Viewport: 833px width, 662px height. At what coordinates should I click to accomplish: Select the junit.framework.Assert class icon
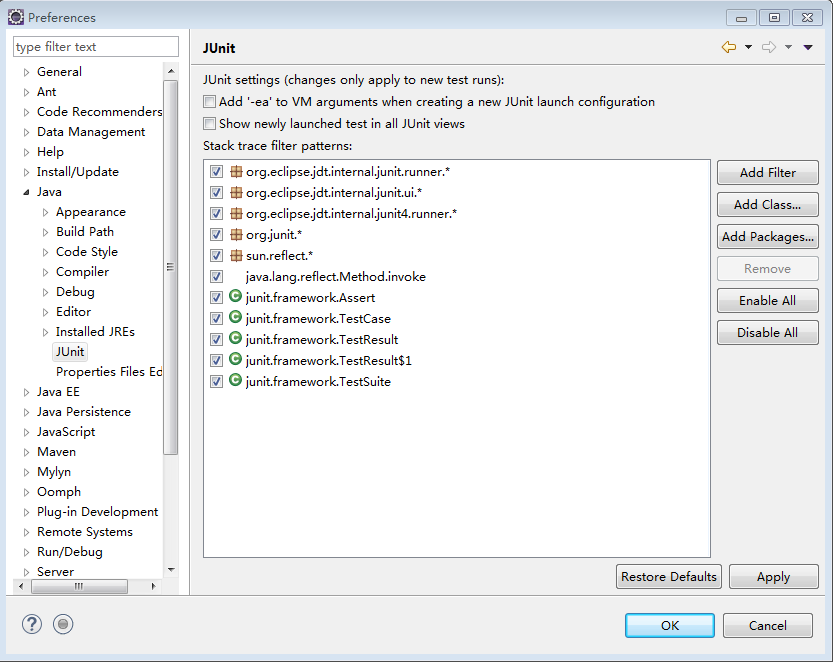pyautogui.click(x=235, y=296)
